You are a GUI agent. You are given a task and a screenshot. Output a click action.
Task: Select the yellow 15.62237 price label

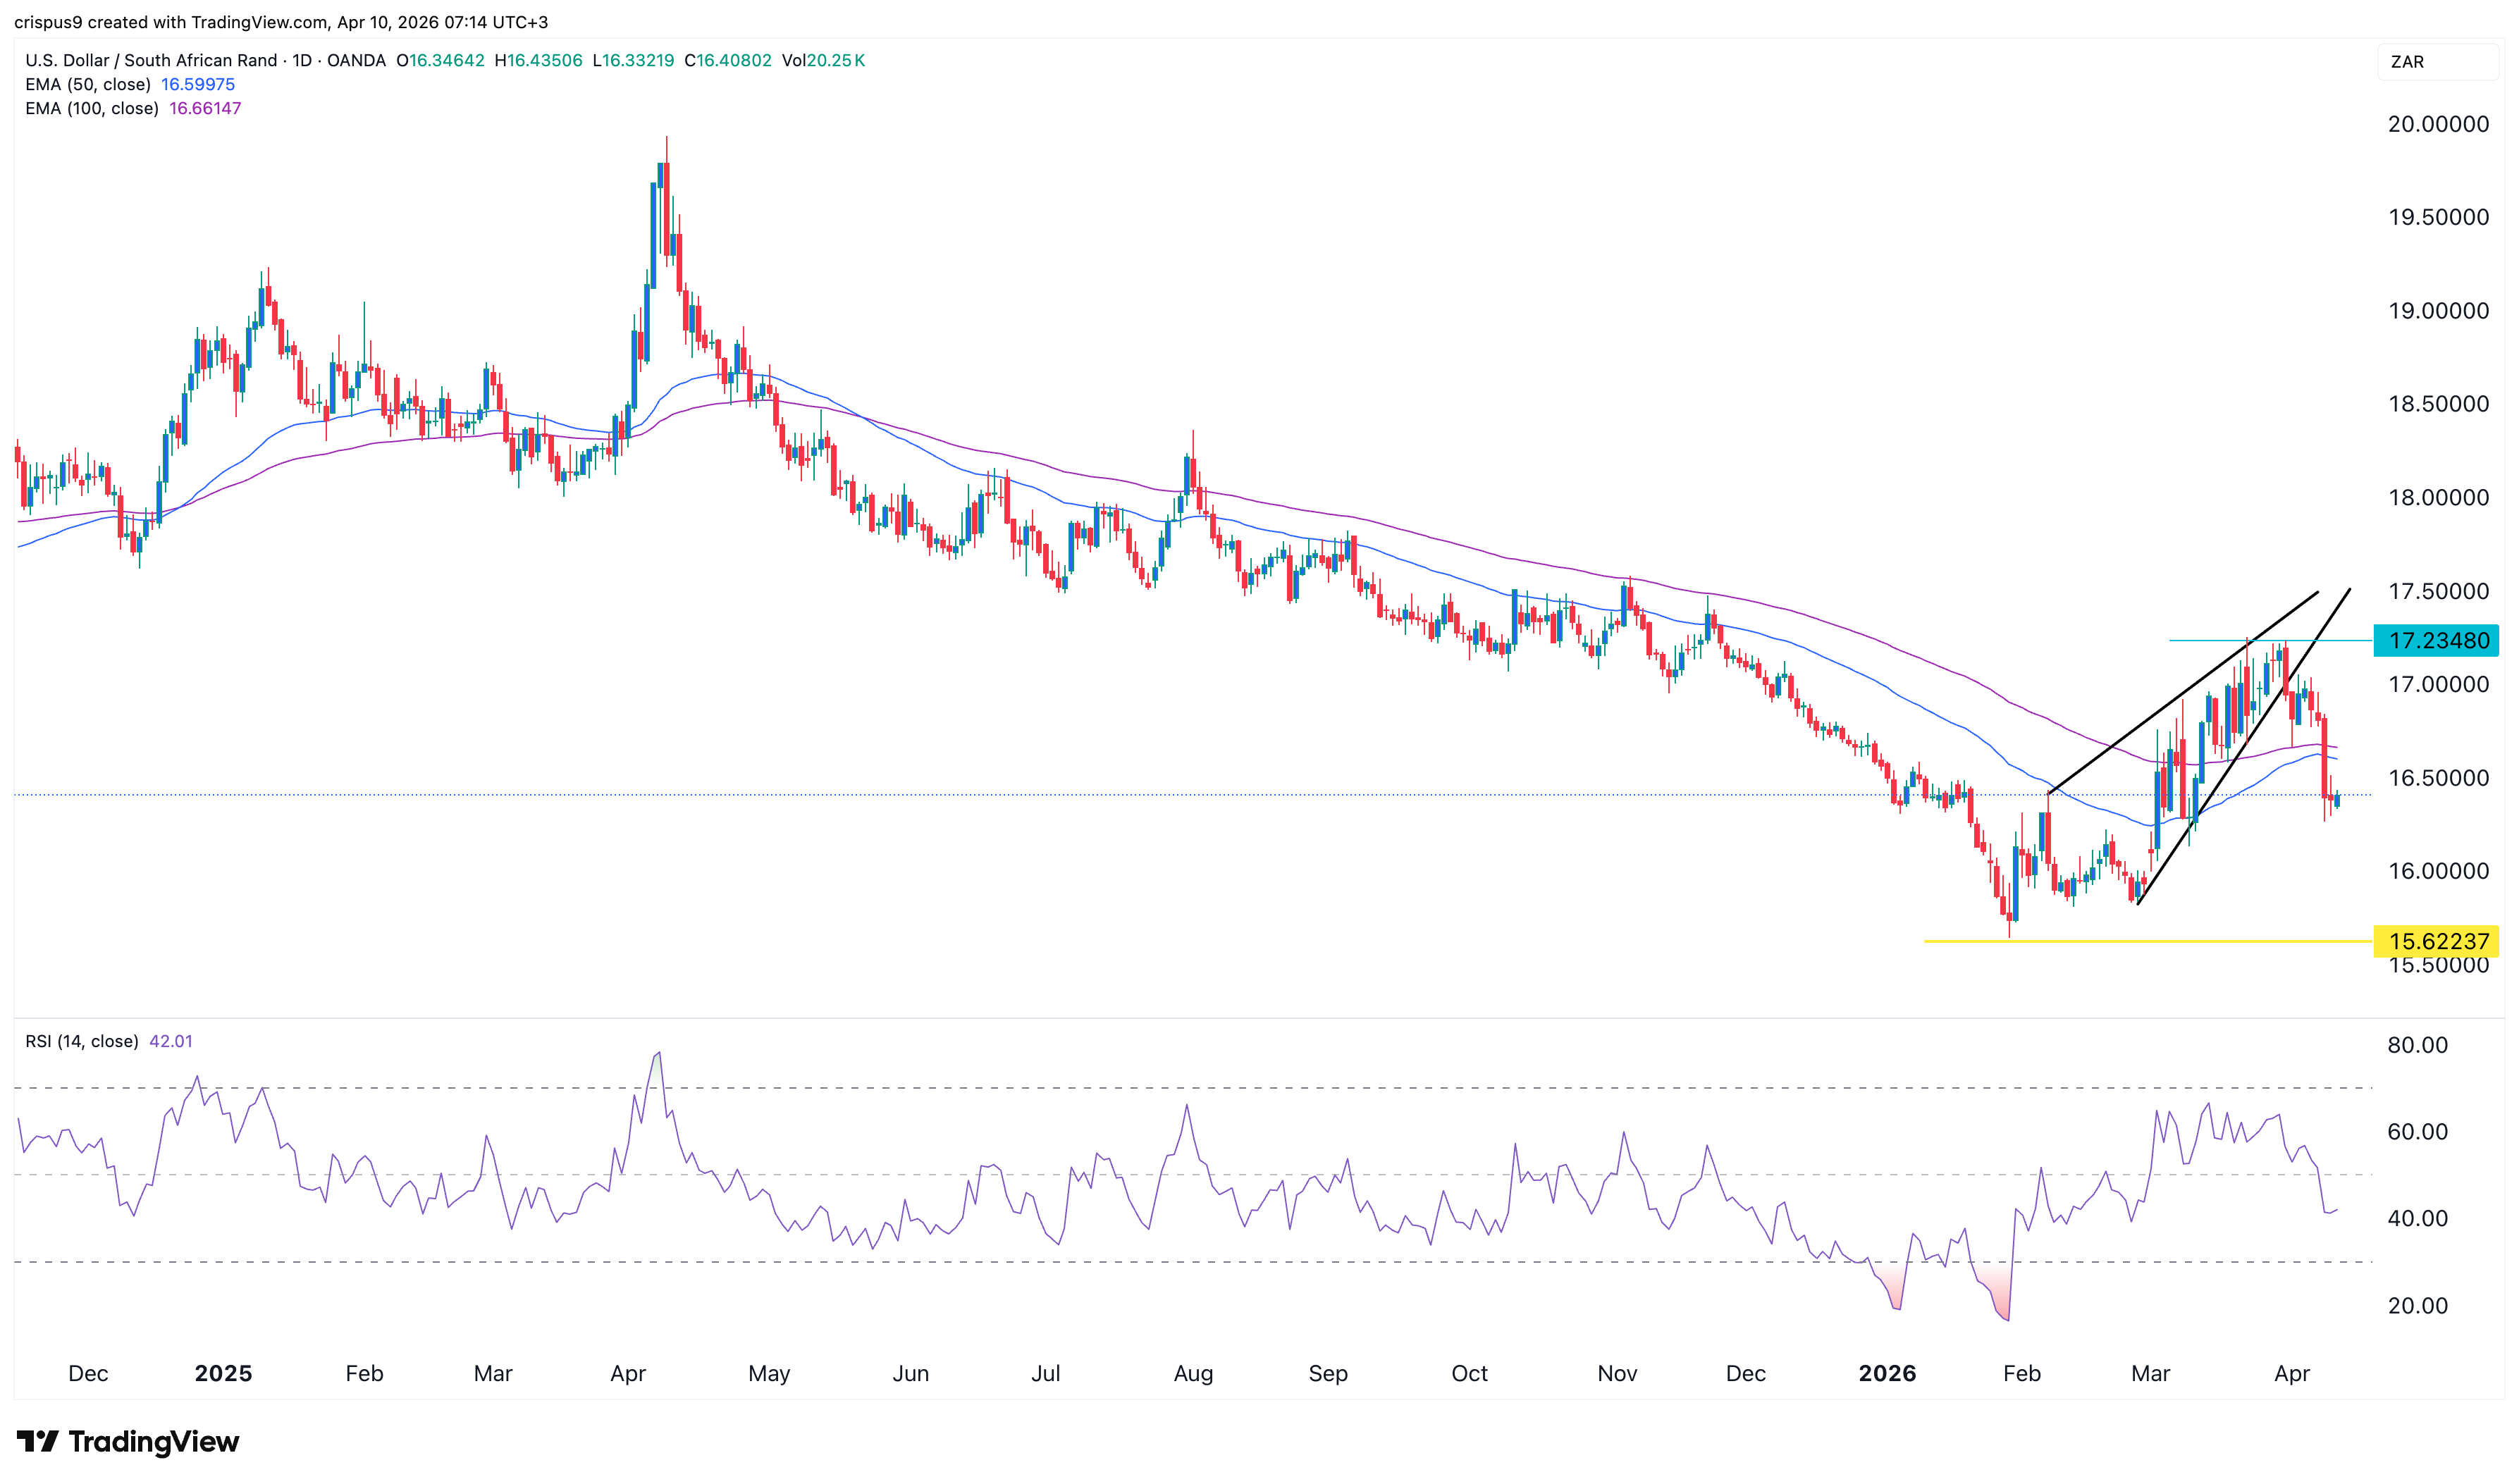[x=2436, y=941]
